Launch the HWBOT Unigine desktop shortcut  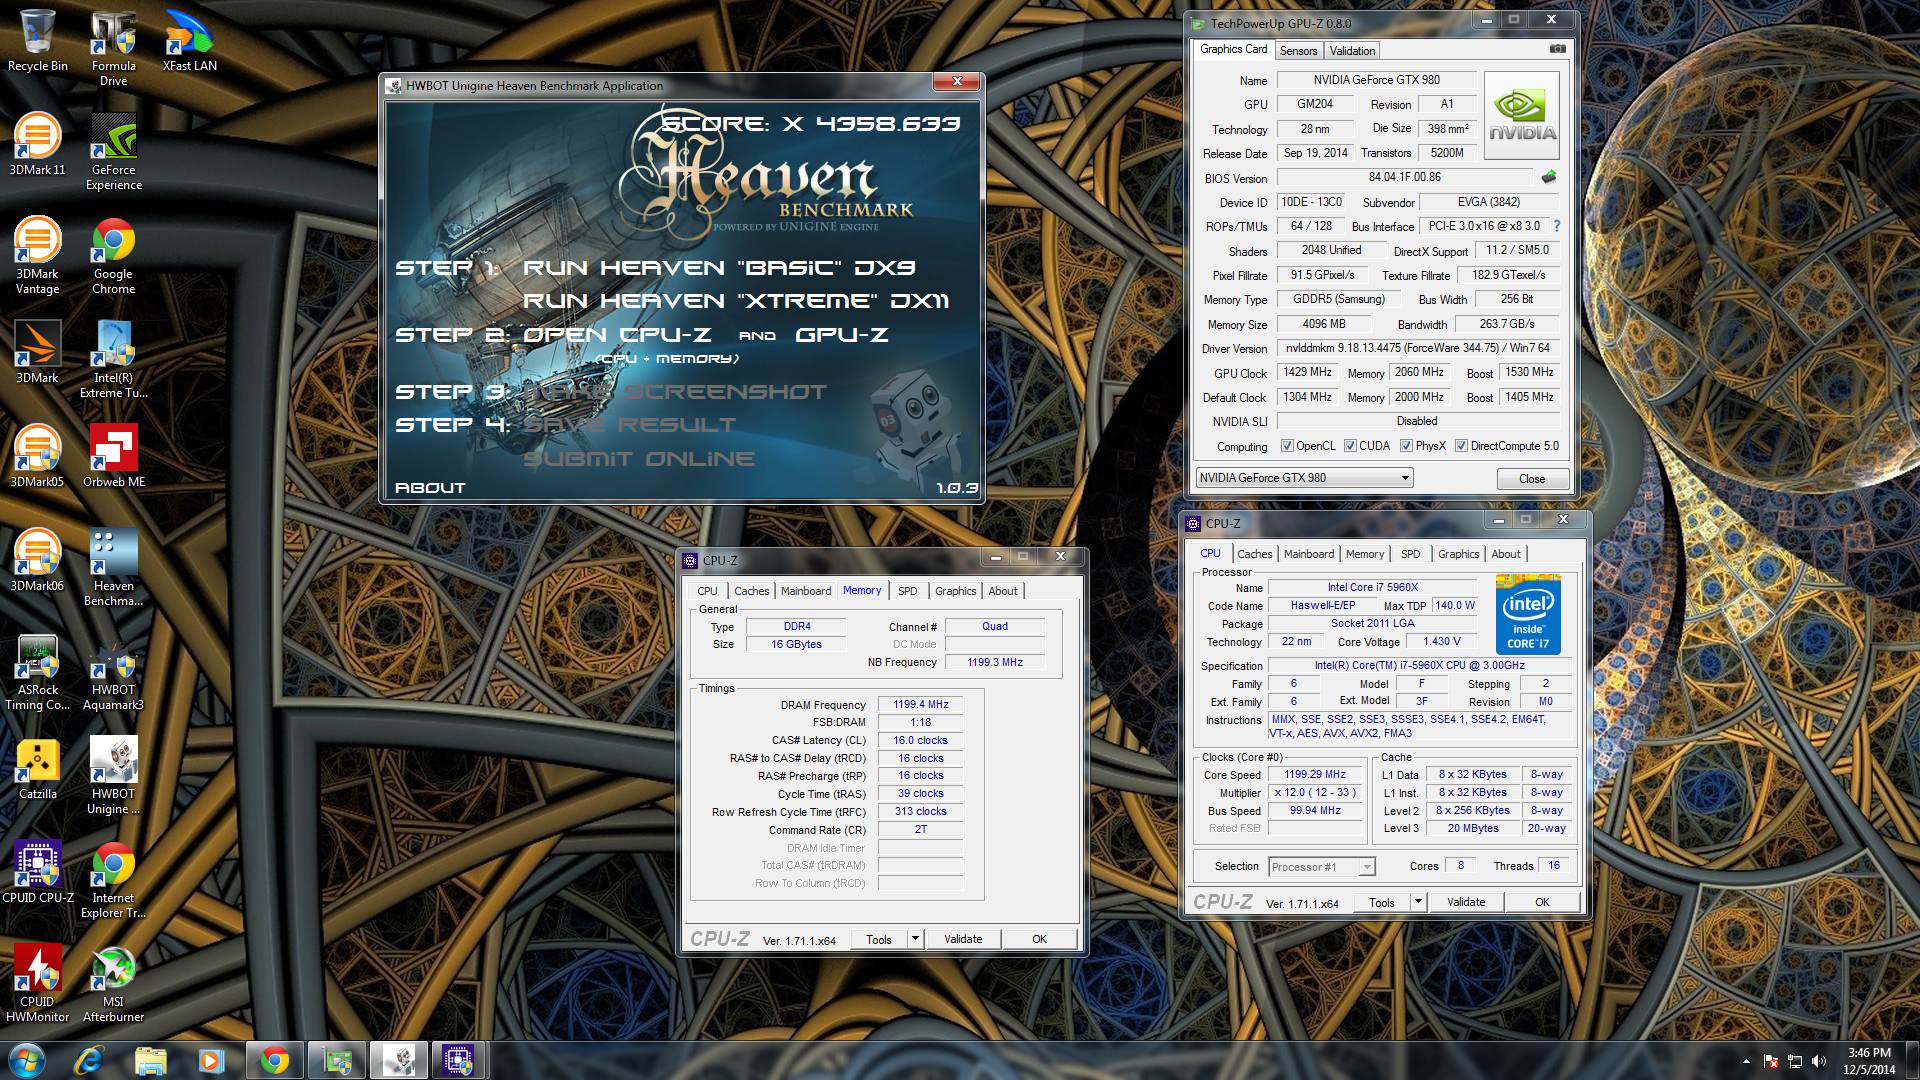pos(113,776)
